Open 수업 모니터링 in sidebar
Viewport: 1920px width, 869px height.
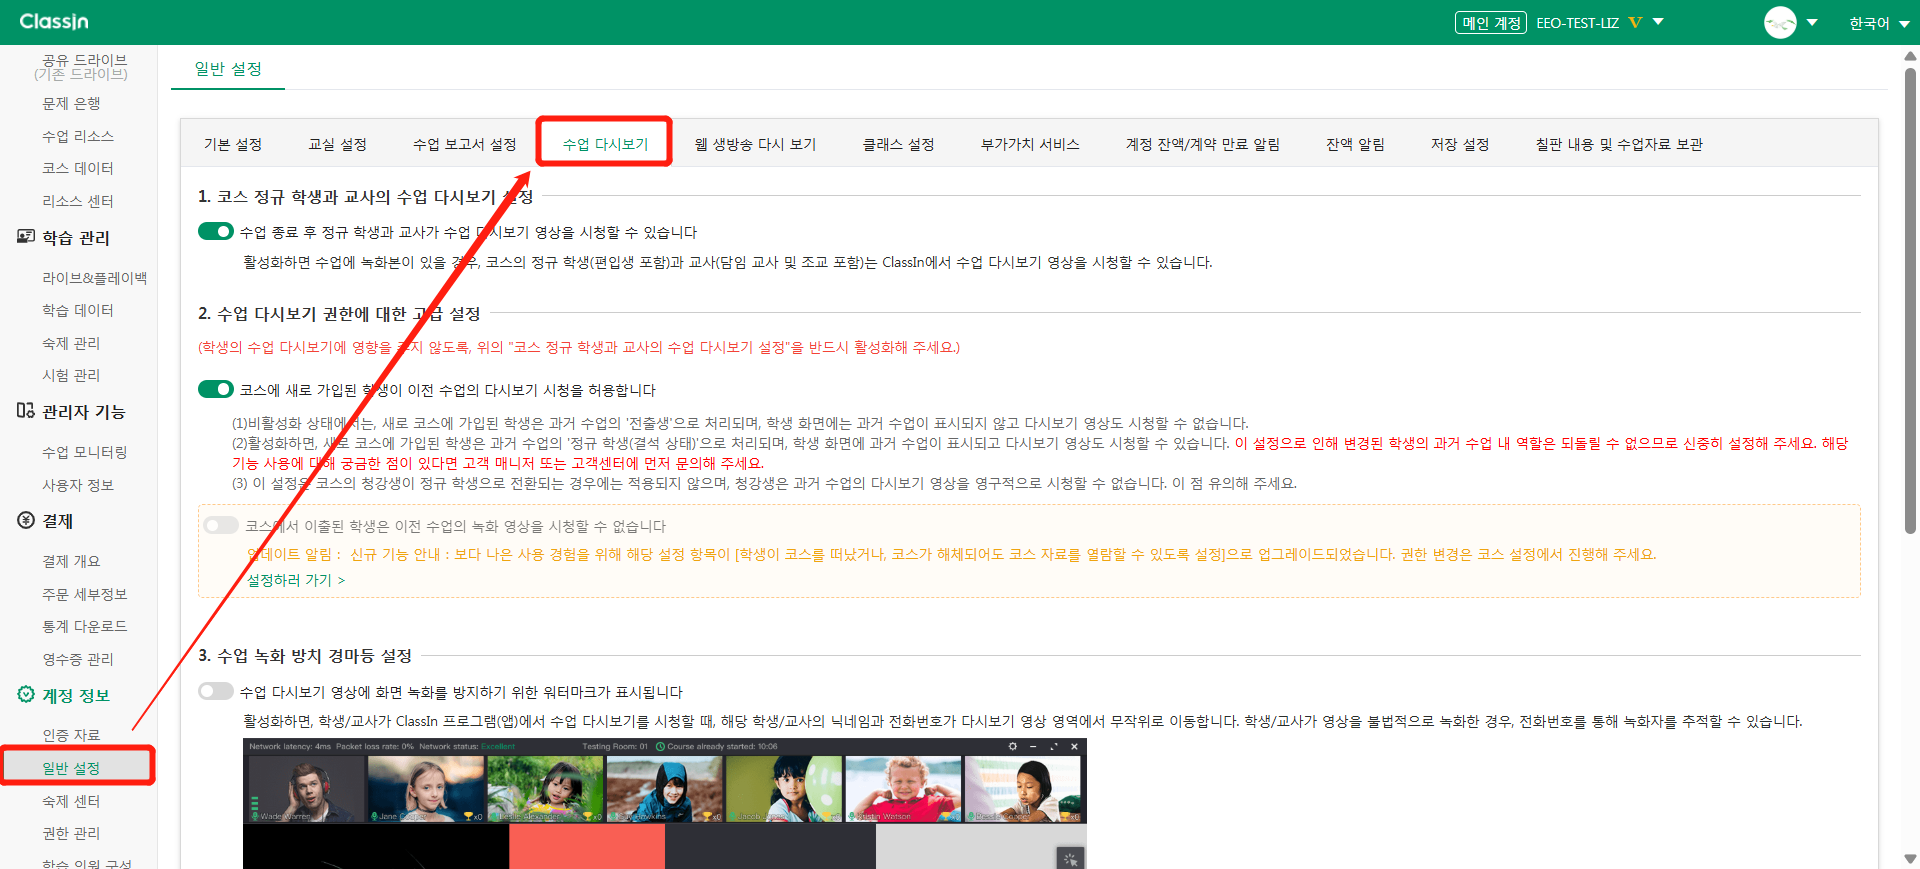[85, 452]
